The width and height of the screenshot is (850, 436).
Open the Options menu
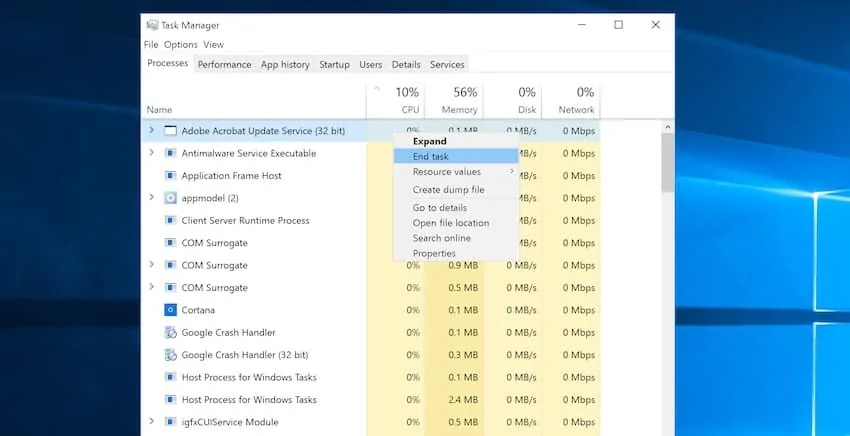point(181,44)
